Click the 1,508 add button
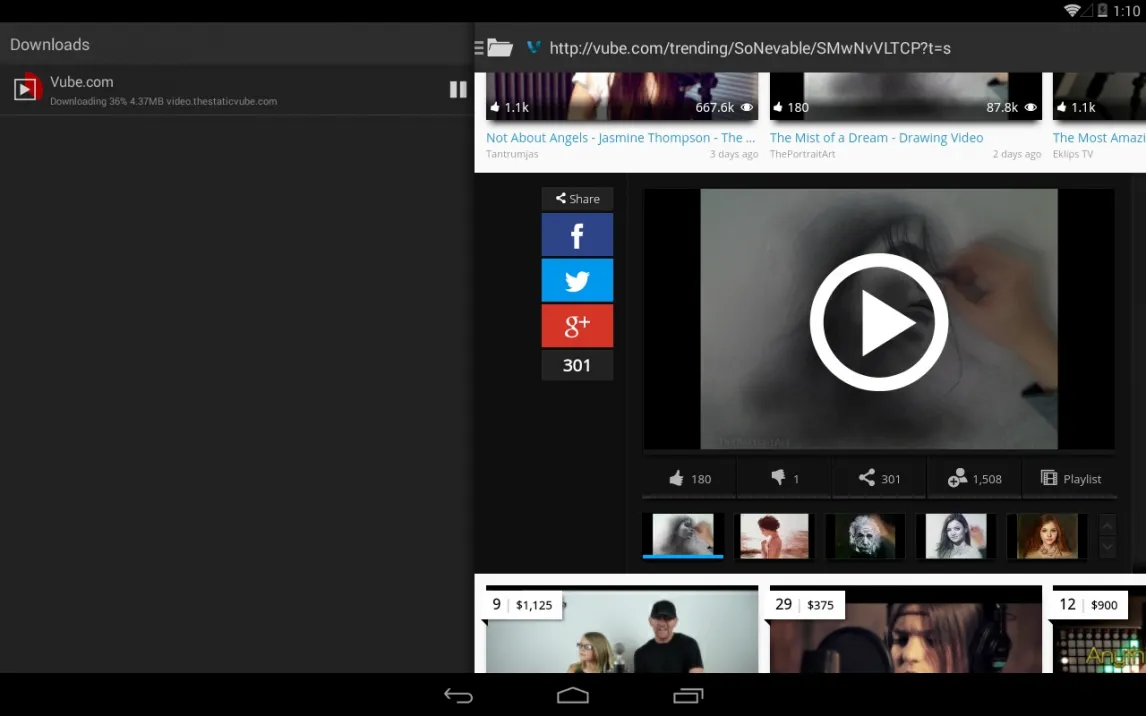This screenshot has height=716, width=1146. [974, 479]
